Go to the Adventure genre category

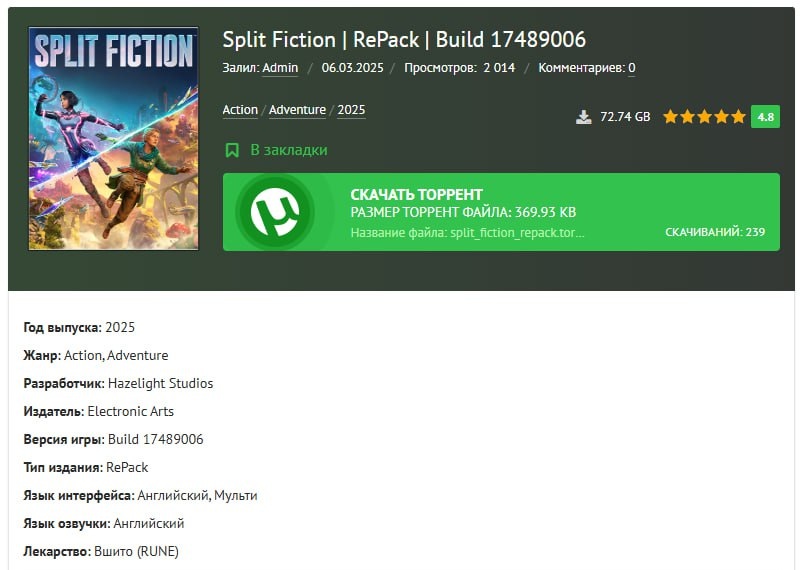coord(297,110)
